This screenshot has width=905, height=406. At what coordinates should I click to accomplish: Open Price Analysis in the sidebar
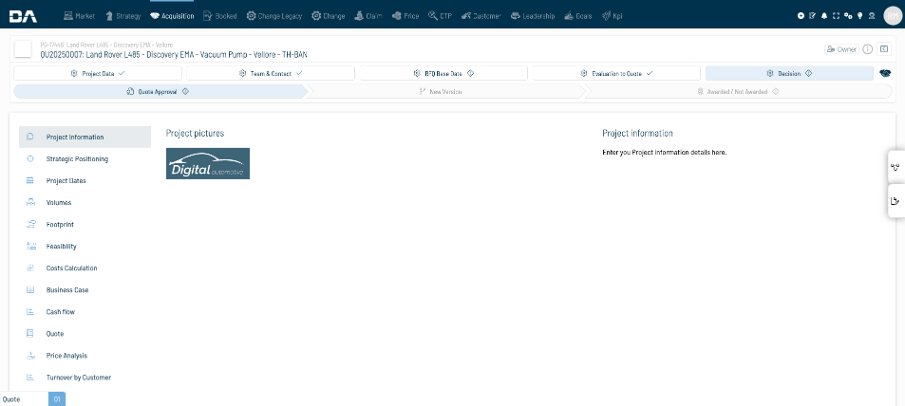pyautogui.click(x=85, y=356)
